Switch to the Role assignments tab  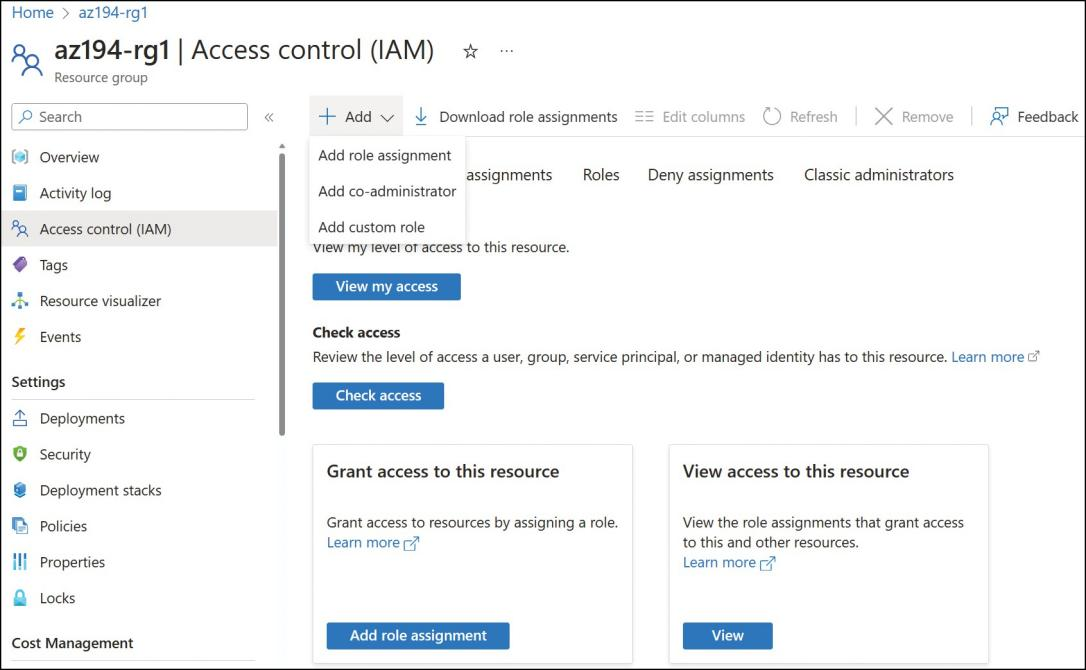coord(509,175)
